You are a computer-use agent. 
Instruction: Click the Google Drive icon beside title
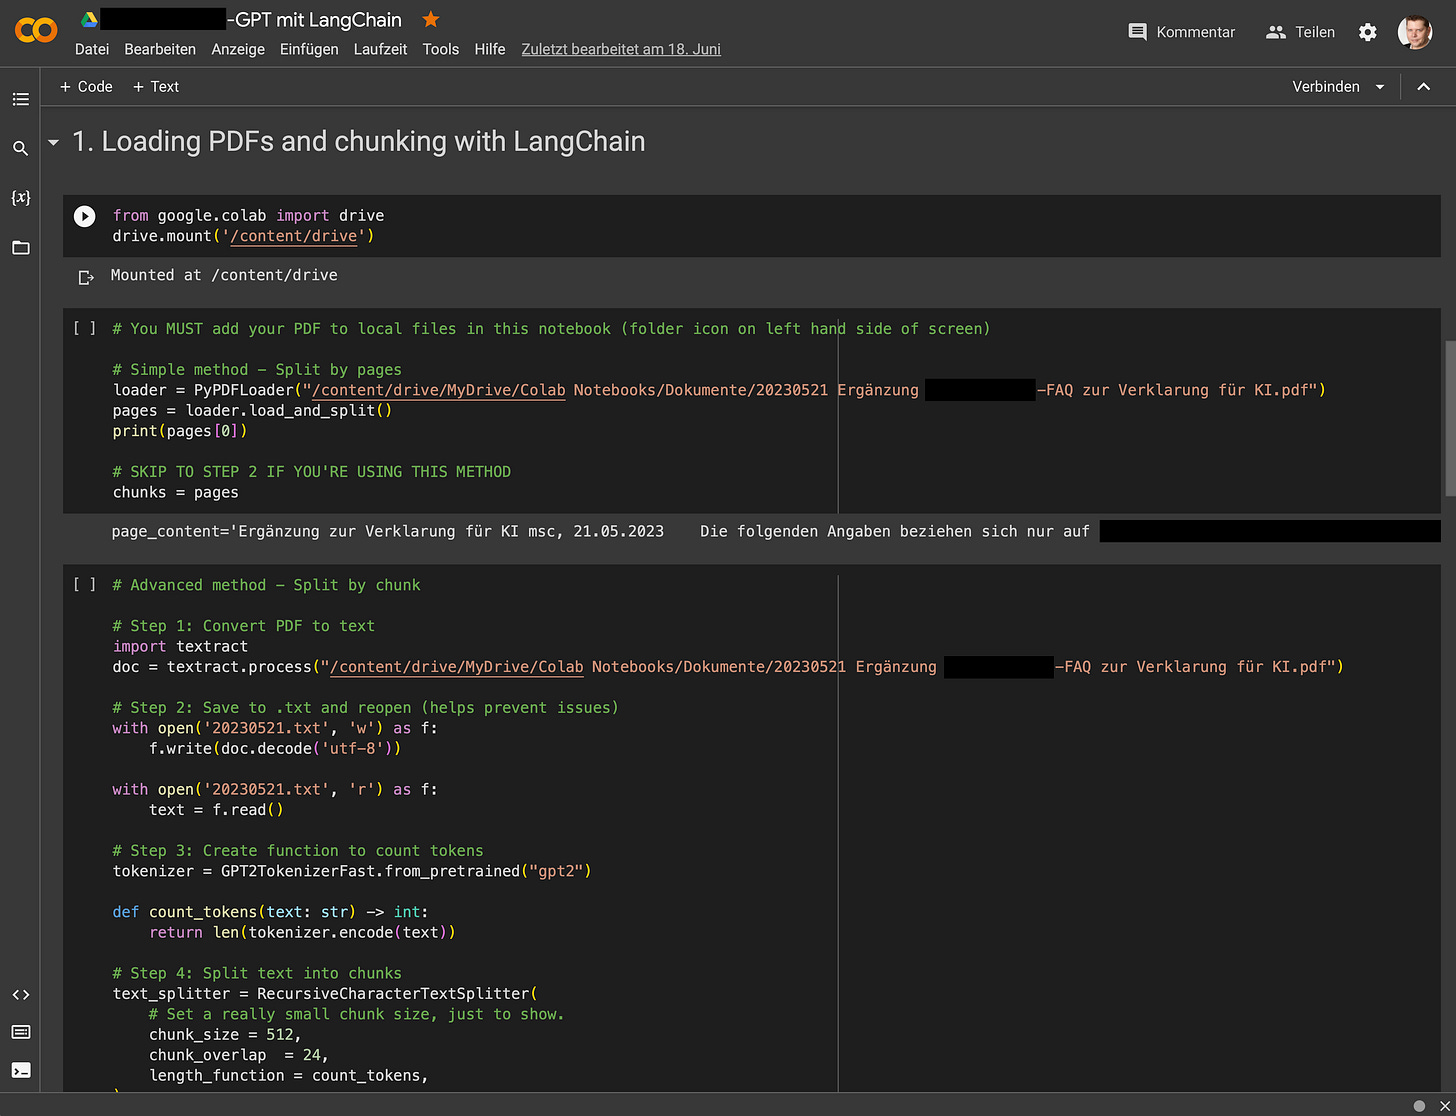pos(89,19)
